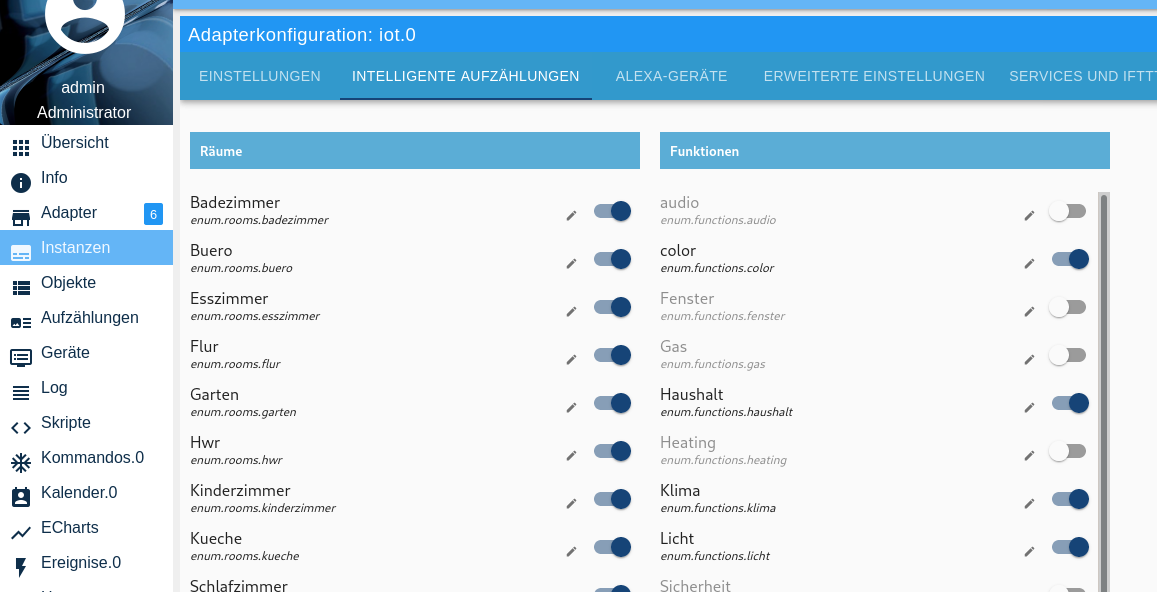1157x592 pixels.
Task: Edit the Licht function name
Action: pyautogui.click(x=1029, y=551)
